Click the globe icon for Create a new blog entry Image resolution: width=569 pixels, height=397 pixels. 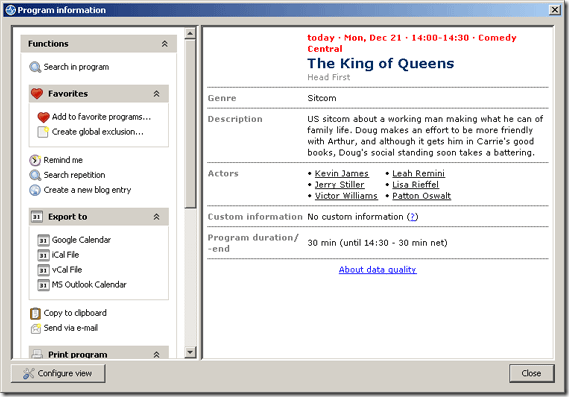(x=35, y=190)
